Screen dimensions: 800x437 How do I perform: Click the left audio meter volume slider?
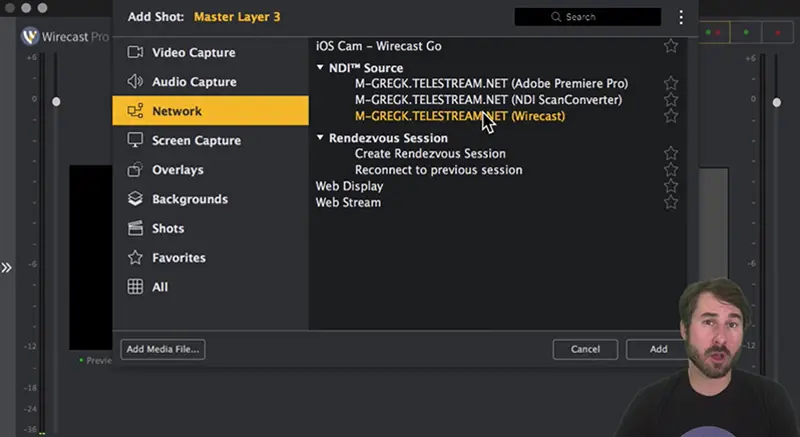tap(56, 101)
